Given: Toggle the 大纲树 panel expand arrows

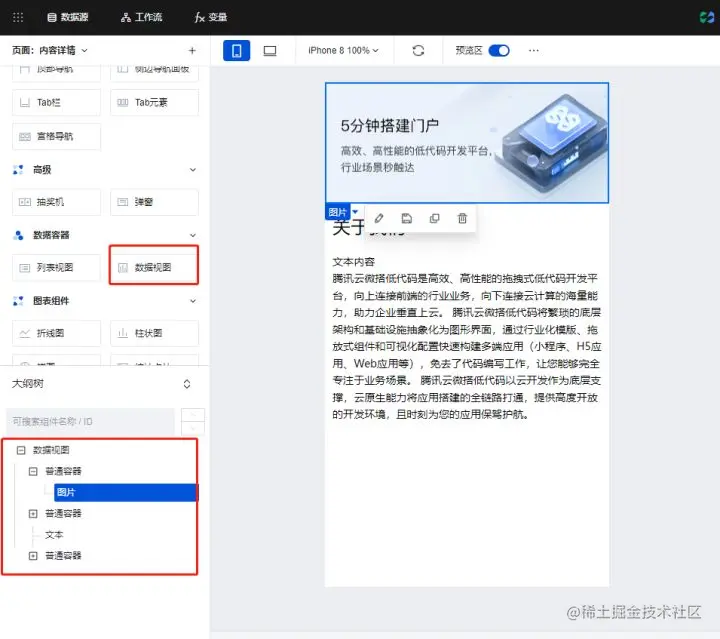Looking at the screenshot, I should [x=187, y=384].
